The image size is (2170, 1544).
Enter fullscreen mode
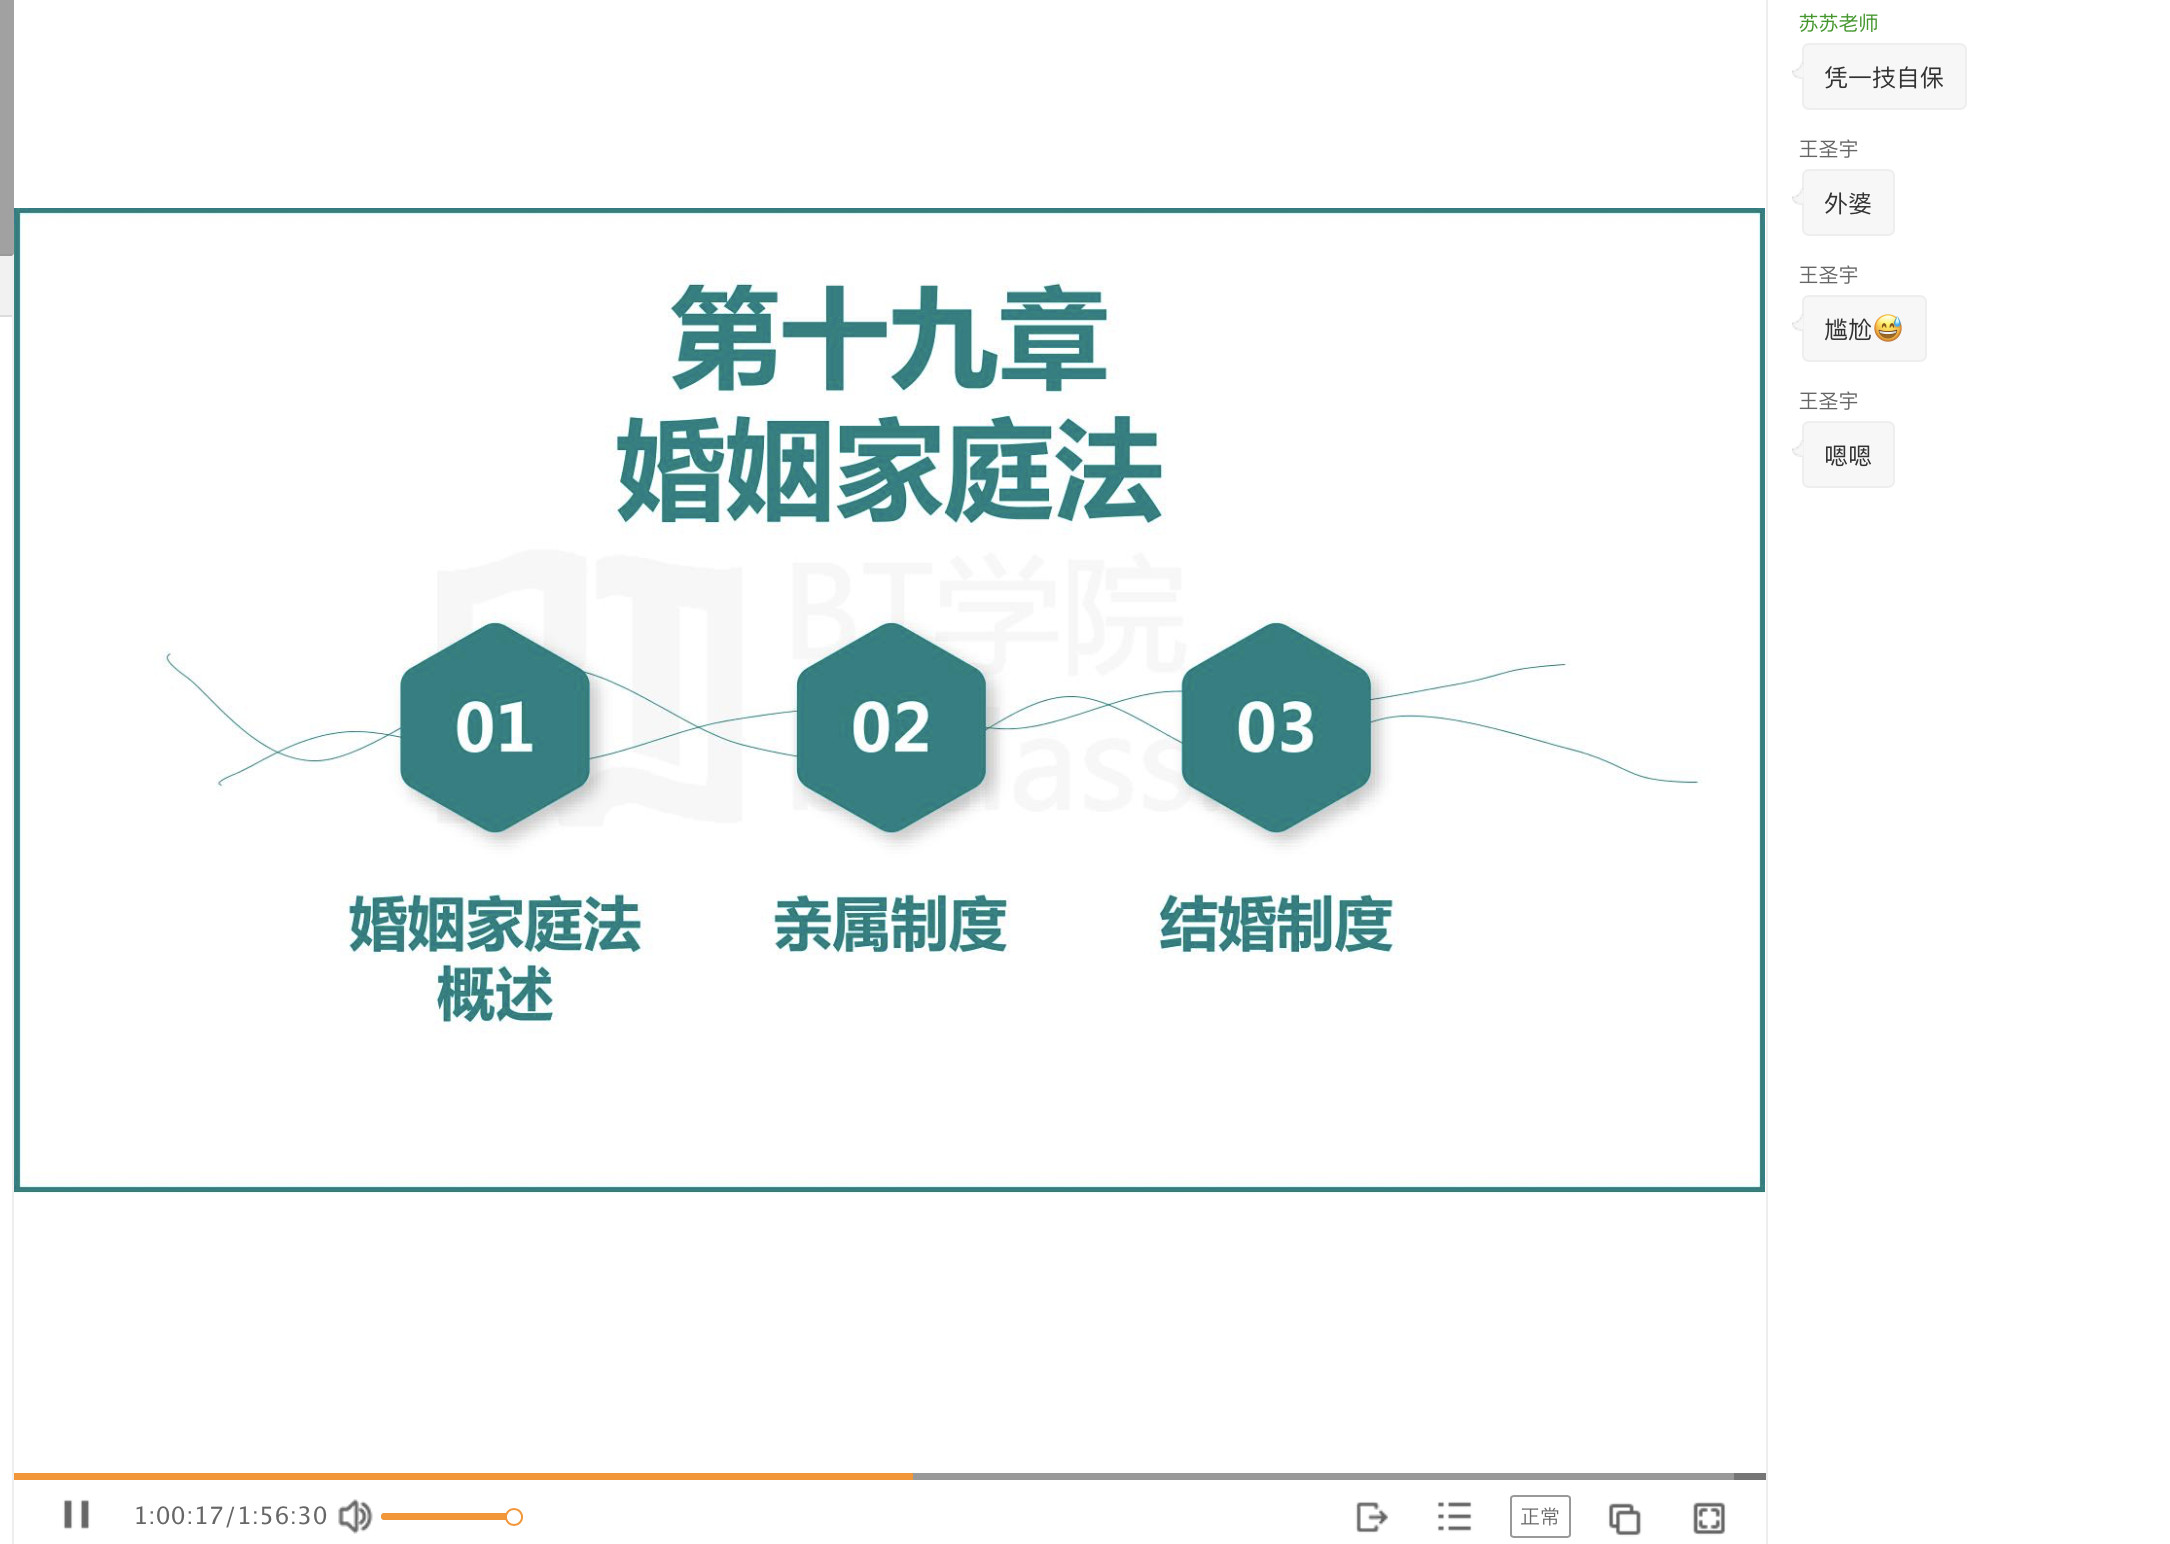pos(1709,1518)
